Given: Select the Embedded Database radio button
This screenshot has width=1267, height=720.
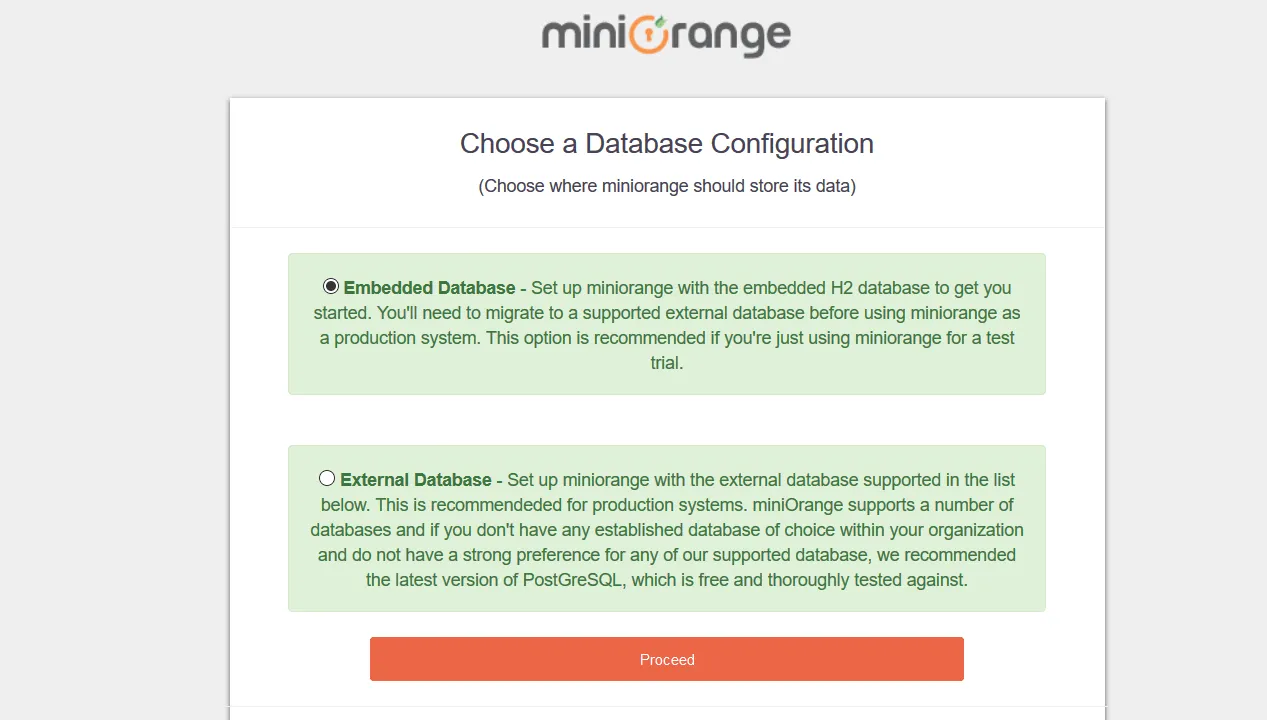Looking at the screenshot, I should [x=330, y=286].
